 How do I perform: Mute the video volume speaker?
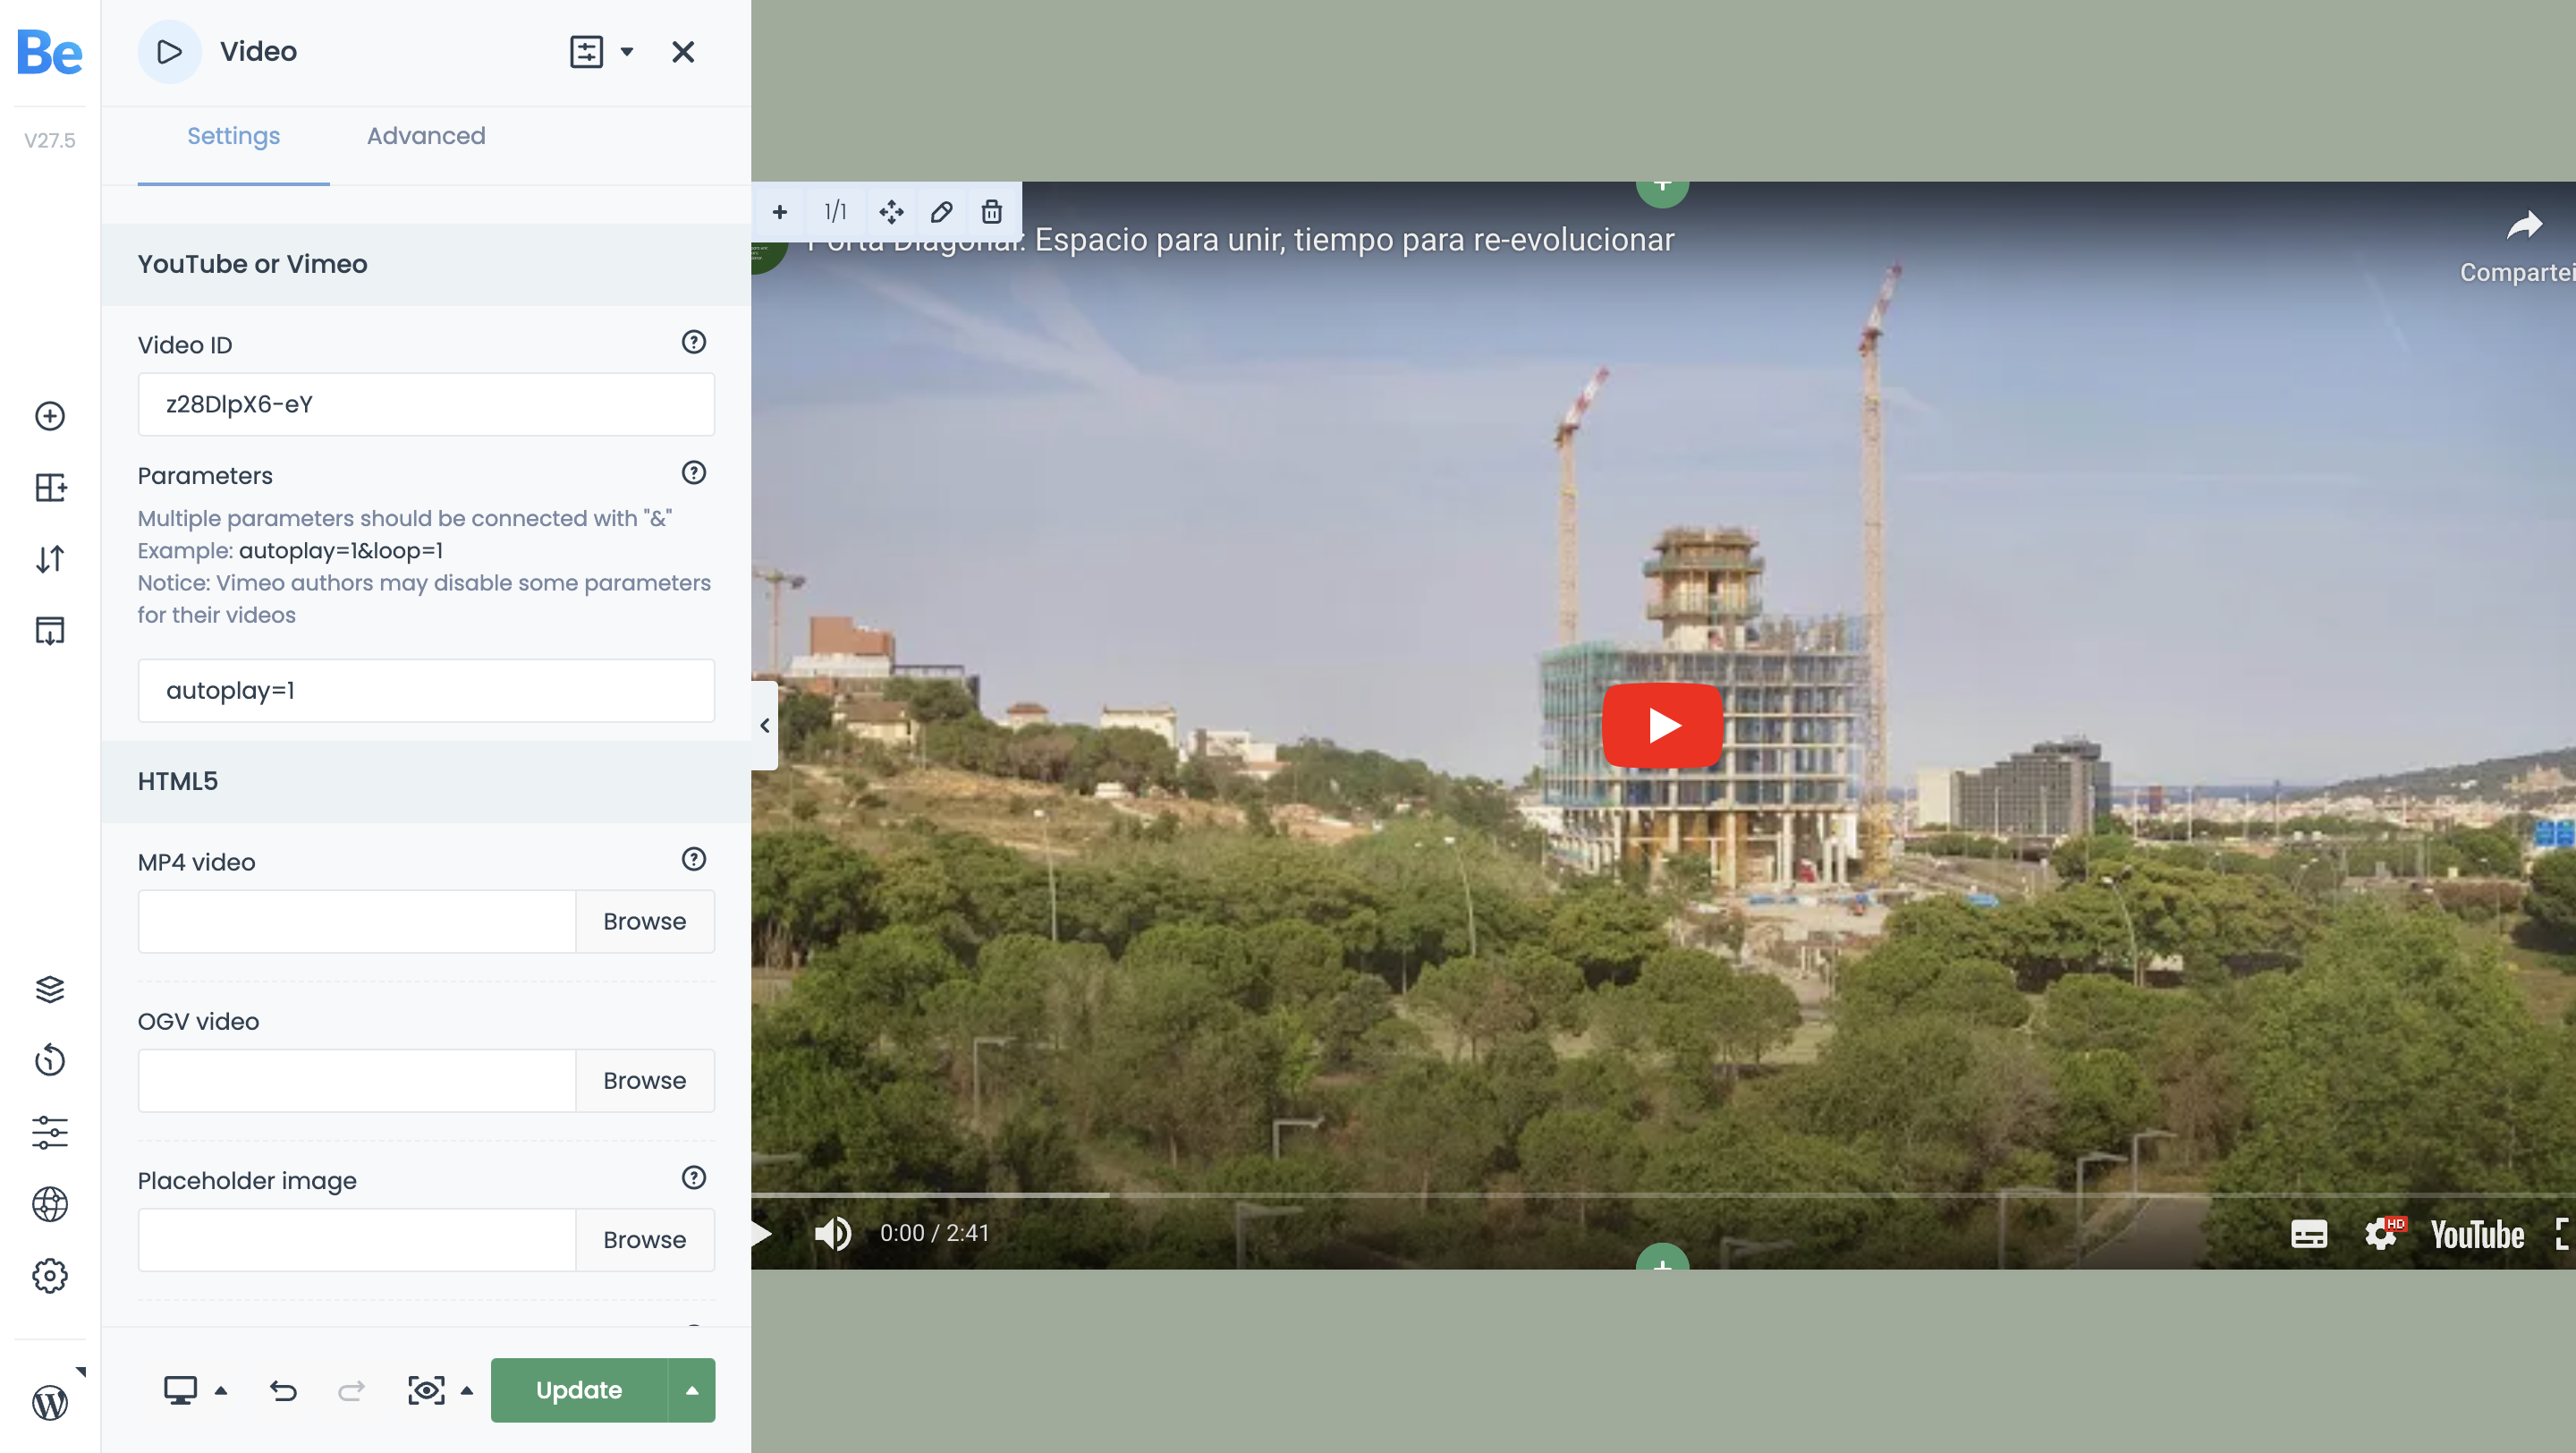[x=833, y=1234]
